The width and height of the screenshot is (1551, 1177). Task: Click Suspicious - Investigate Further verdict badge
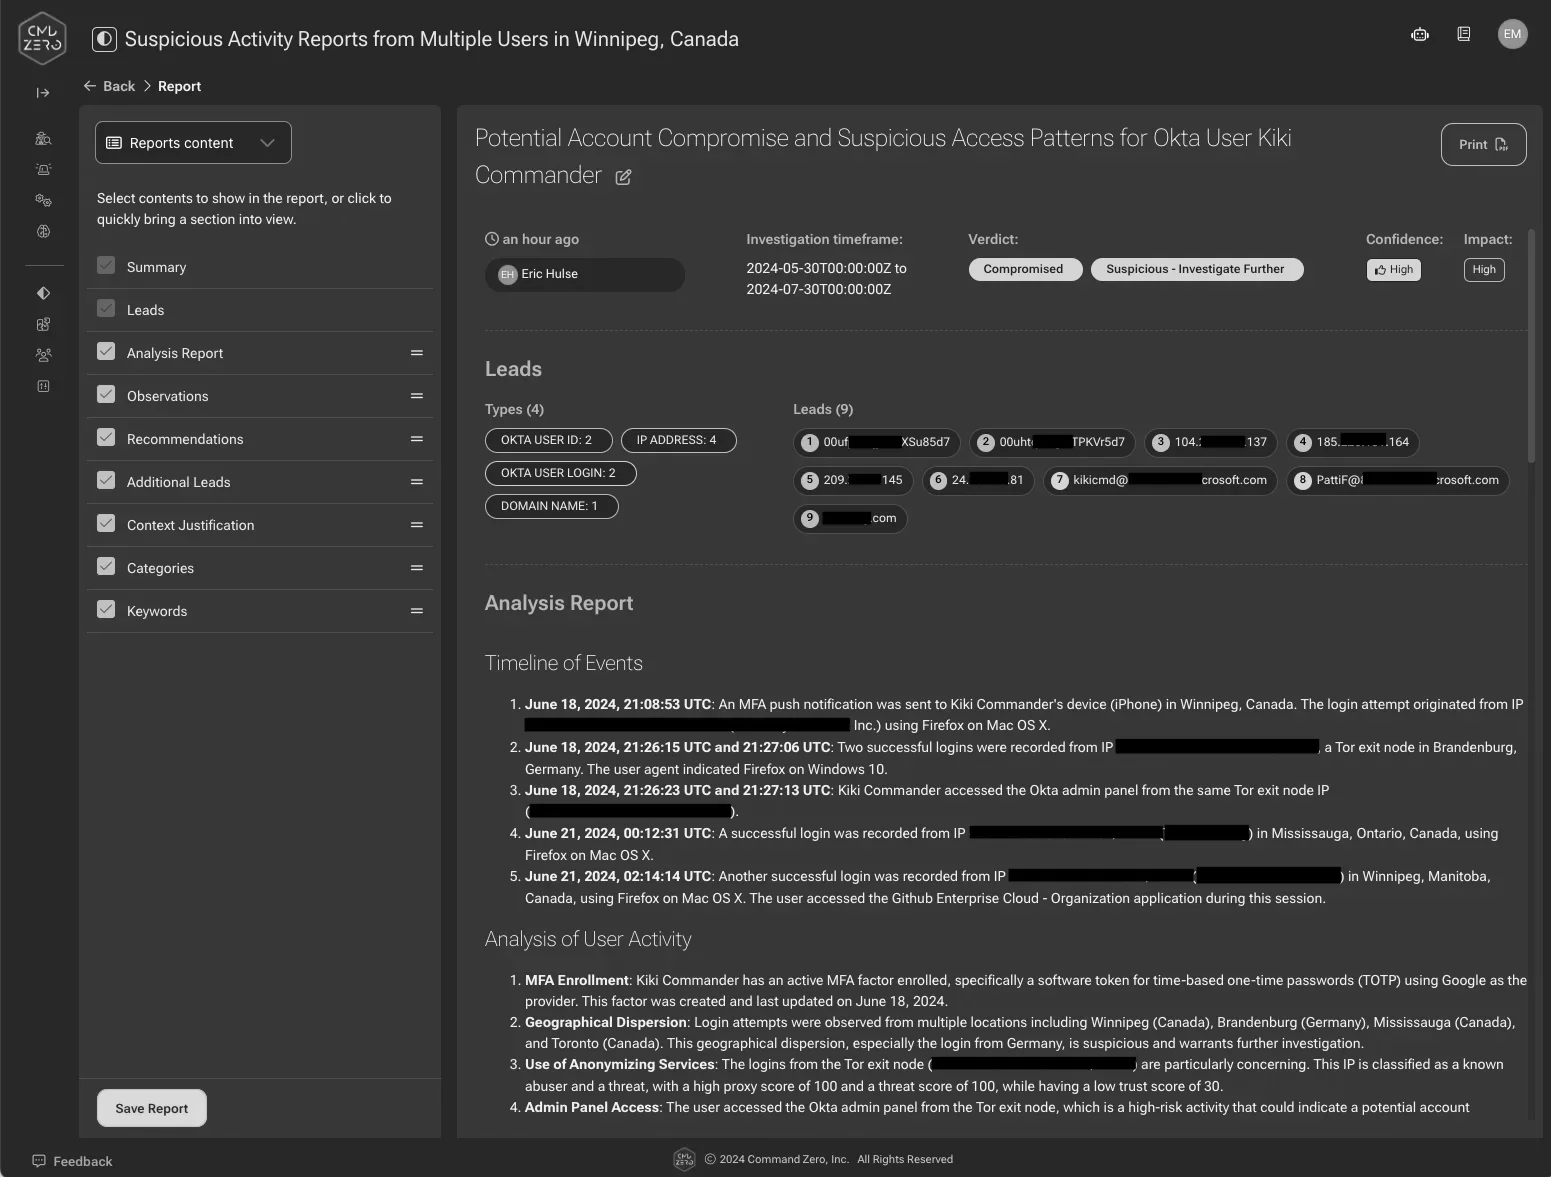[1197, 269]
